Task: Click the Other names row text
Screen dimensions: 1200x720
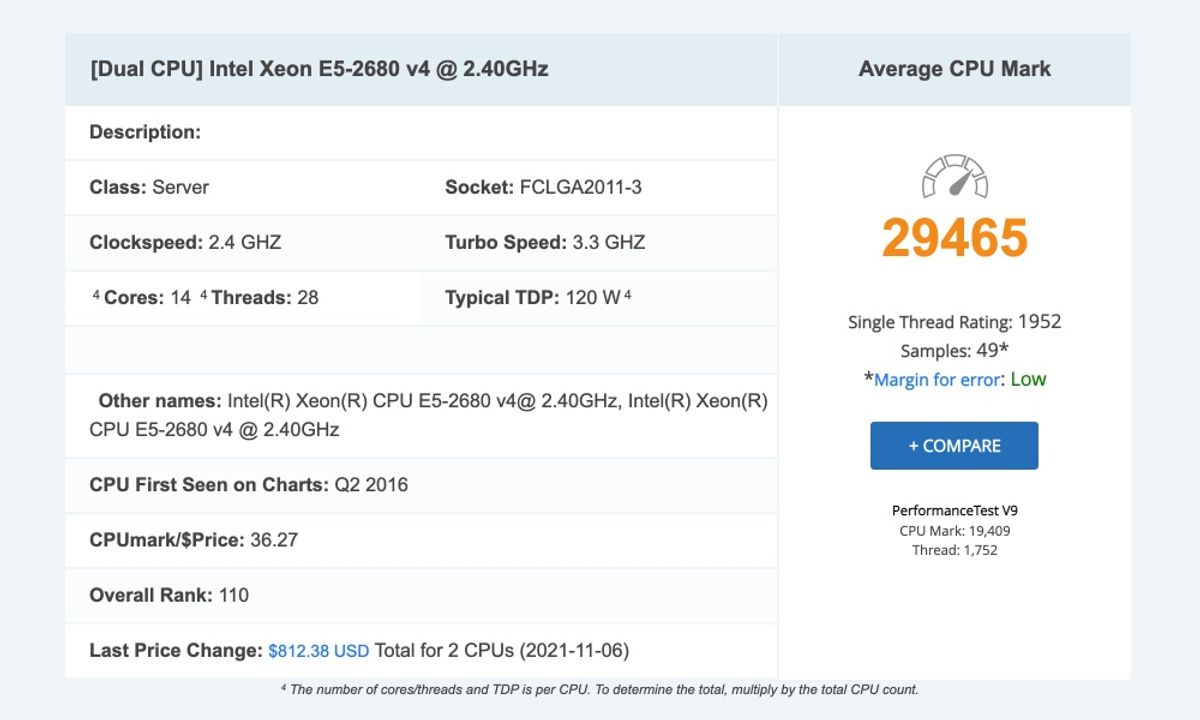Action: tap(428, 415)
